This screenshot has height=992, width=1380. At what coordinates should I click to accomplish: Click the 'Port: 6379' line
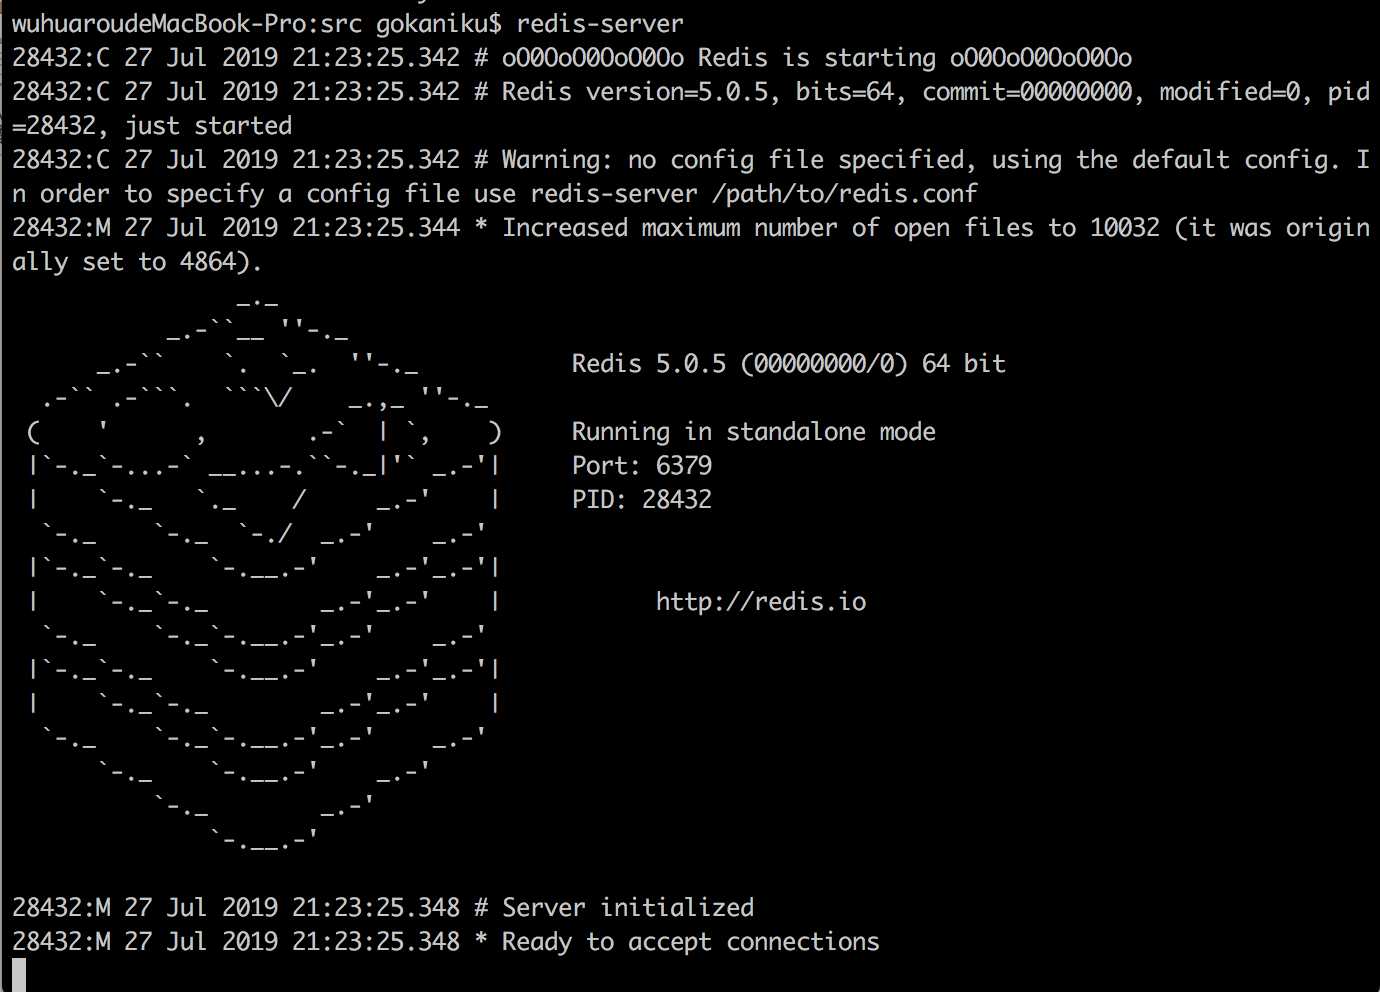[x=641, y=465]
